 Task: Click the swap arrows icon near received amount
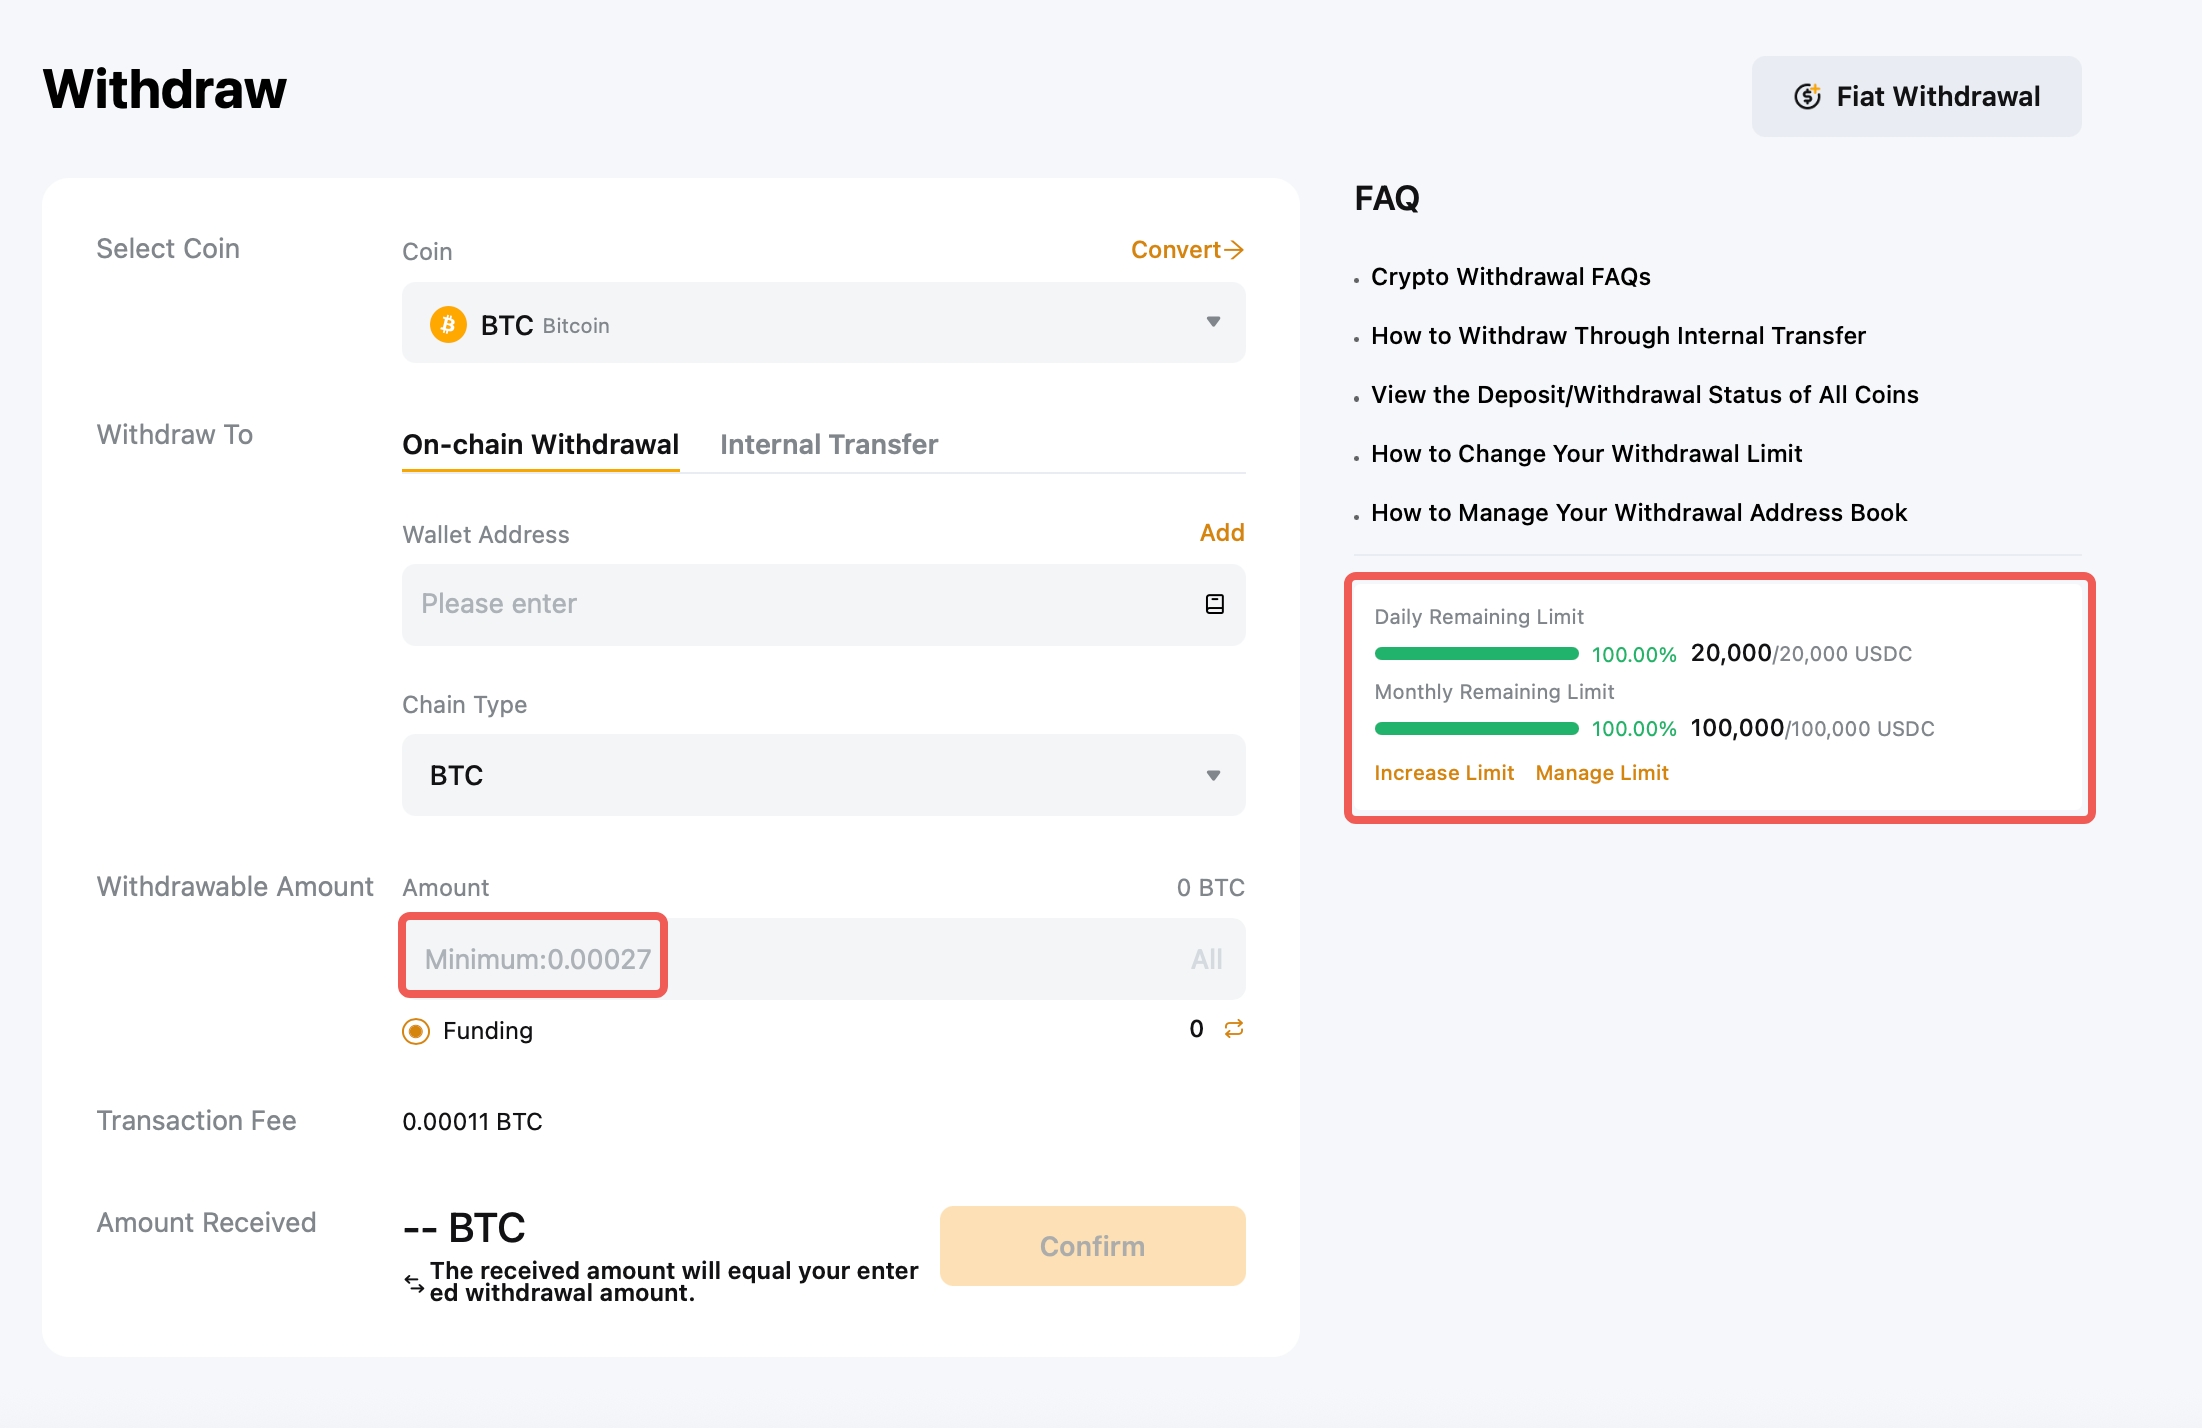tap(414, 1283)
